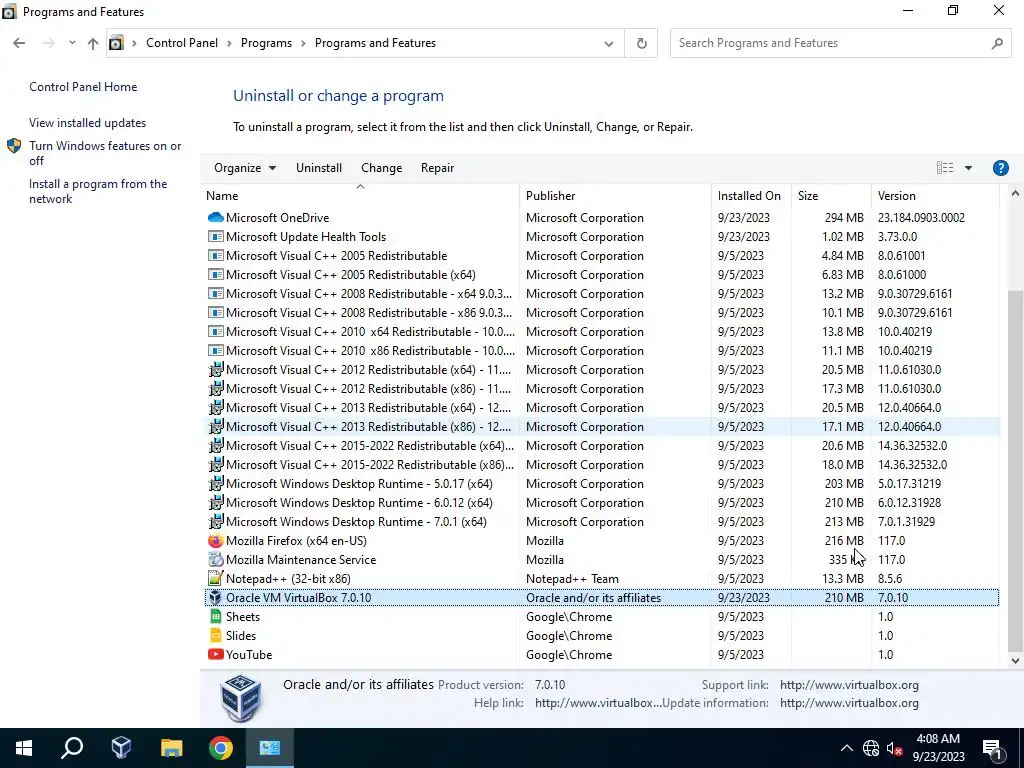The height and width of the screenshot is (768, 1024).
Task: Click icon of Visual C++ 2012 Redistributable (x64)
Action: tap(216, 370)
